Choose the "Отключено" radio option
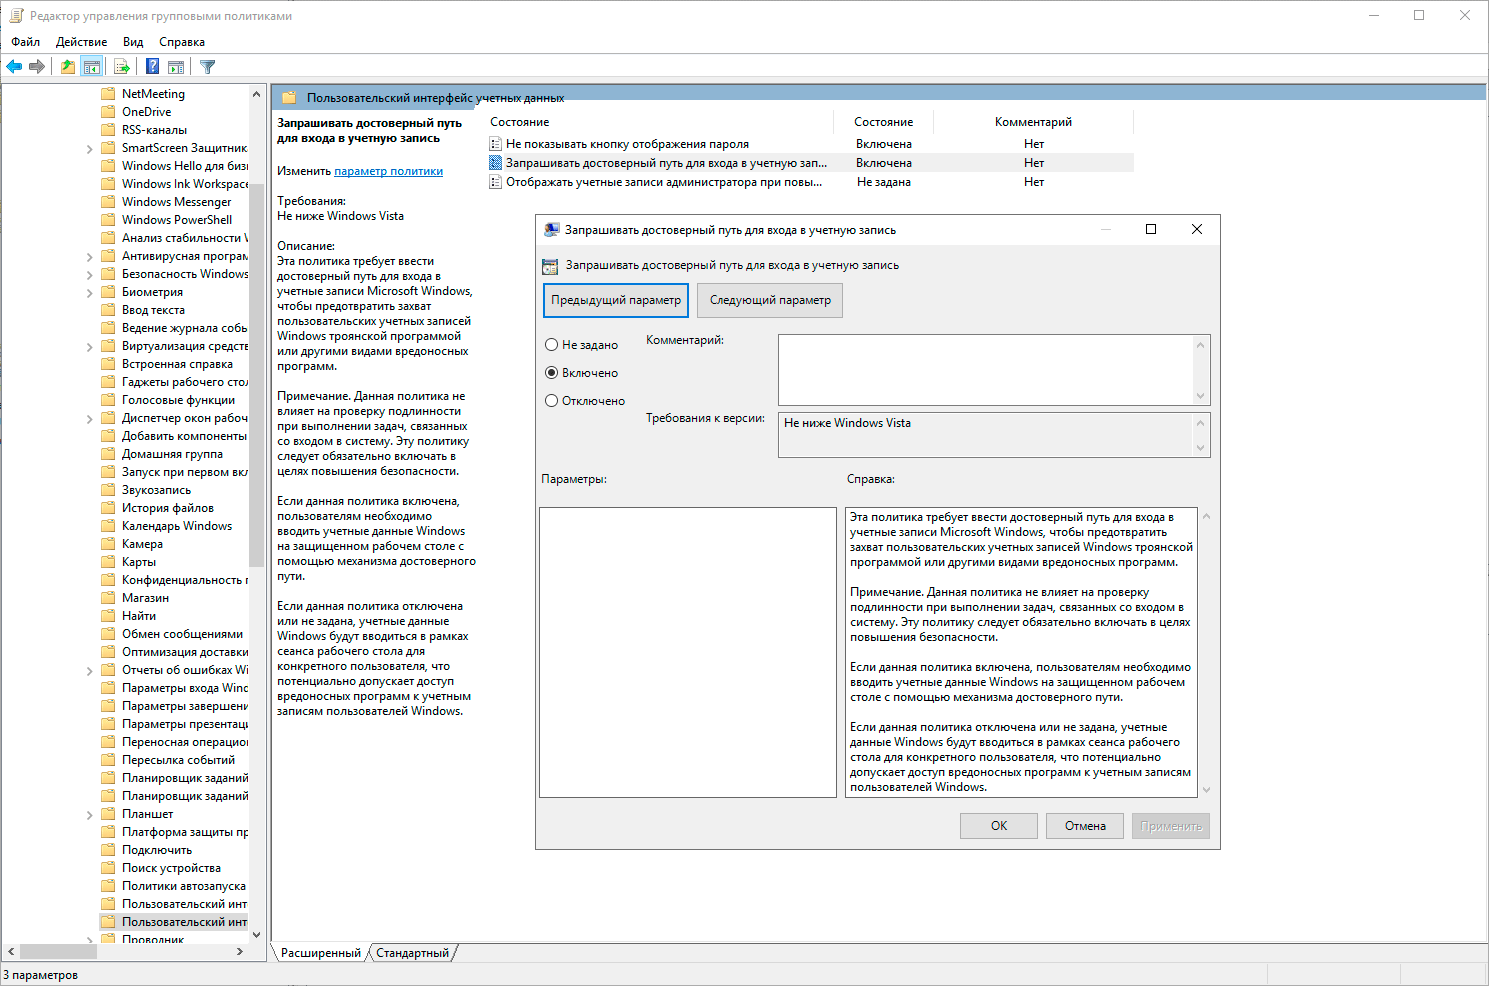 point(552,401)
